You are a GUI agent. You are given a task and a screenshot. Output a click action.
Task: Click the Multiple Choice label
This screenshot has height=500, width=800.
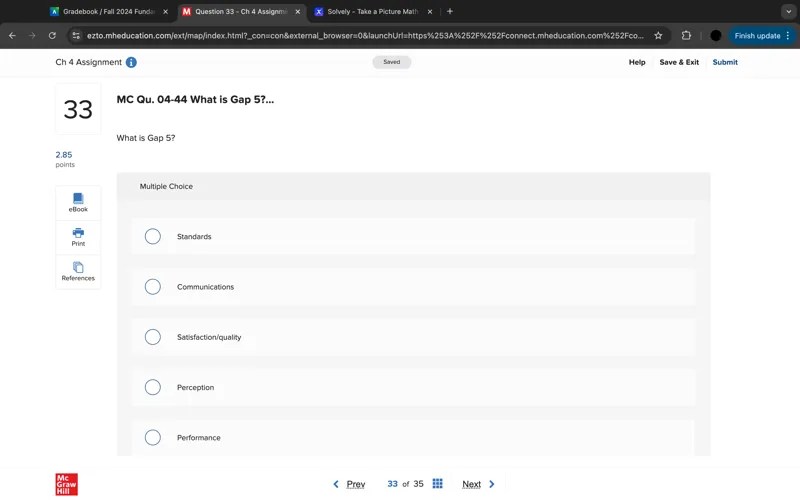[x=166, y=187]
